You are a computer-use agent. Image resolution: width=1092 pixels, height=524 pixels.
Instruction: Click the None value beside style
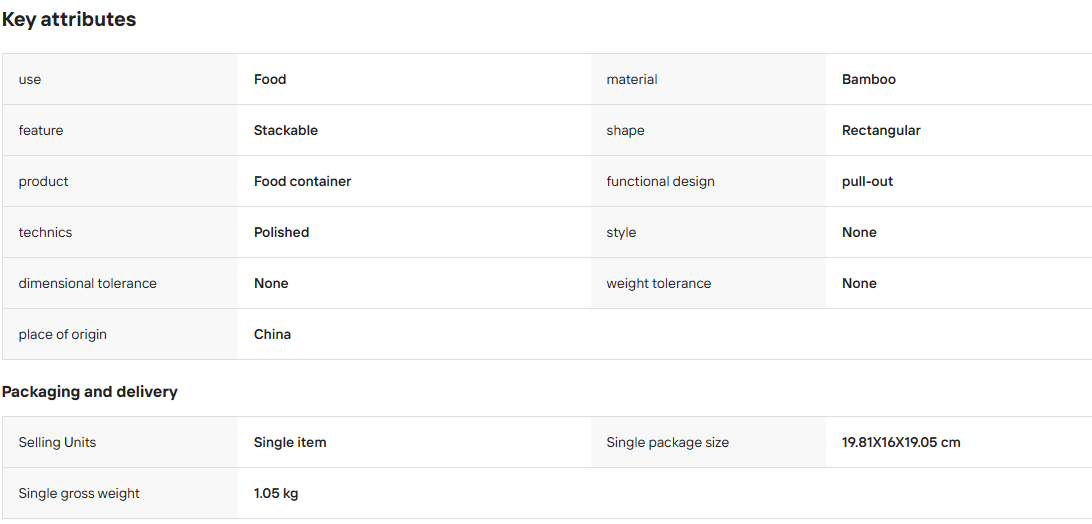[859, 232]
